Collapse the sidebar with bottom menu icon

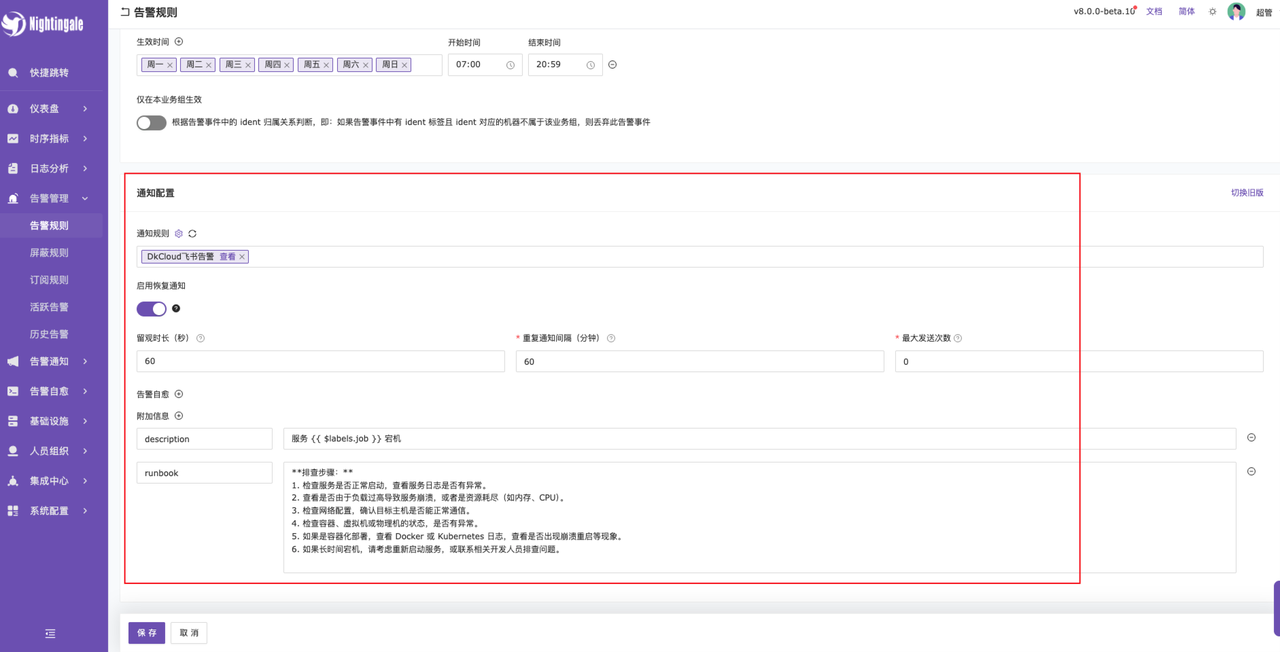[50, 634]
